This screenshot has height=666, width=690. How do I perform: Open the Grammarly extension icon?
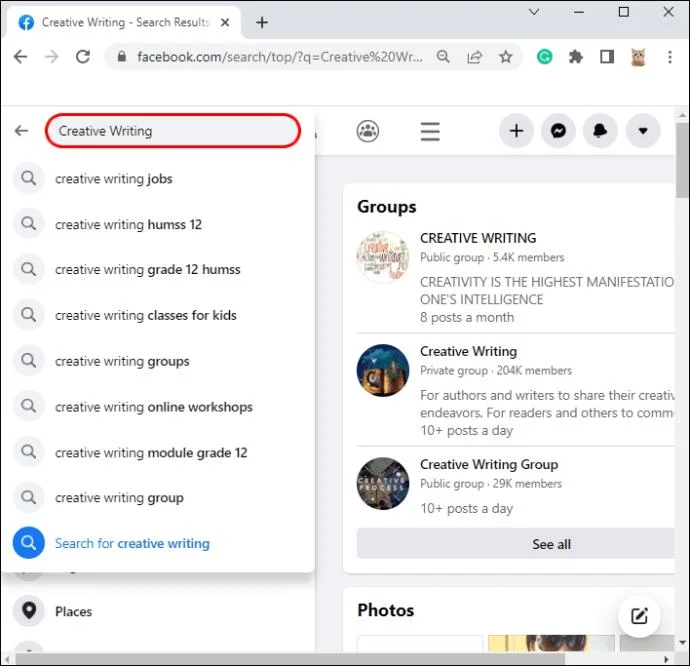tap(544, 57)
